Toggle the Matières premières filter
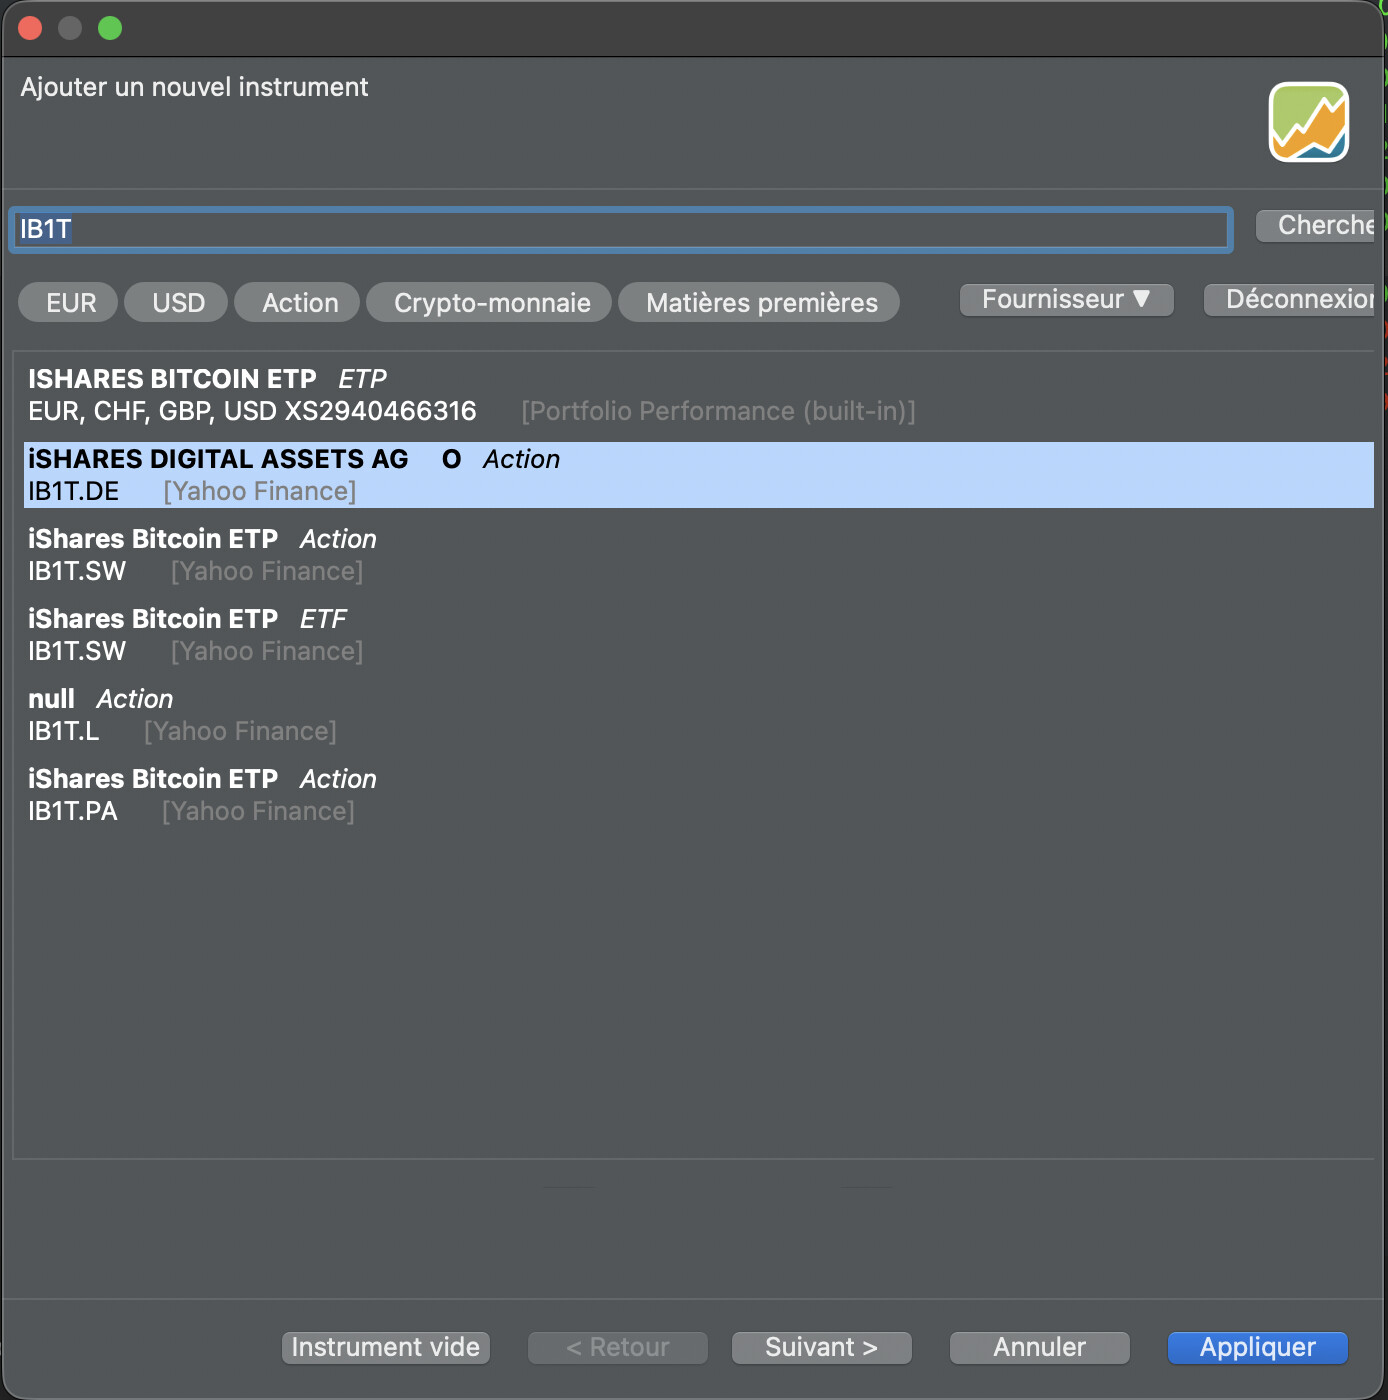The image size is (1388, 1400). click(760, 303)
